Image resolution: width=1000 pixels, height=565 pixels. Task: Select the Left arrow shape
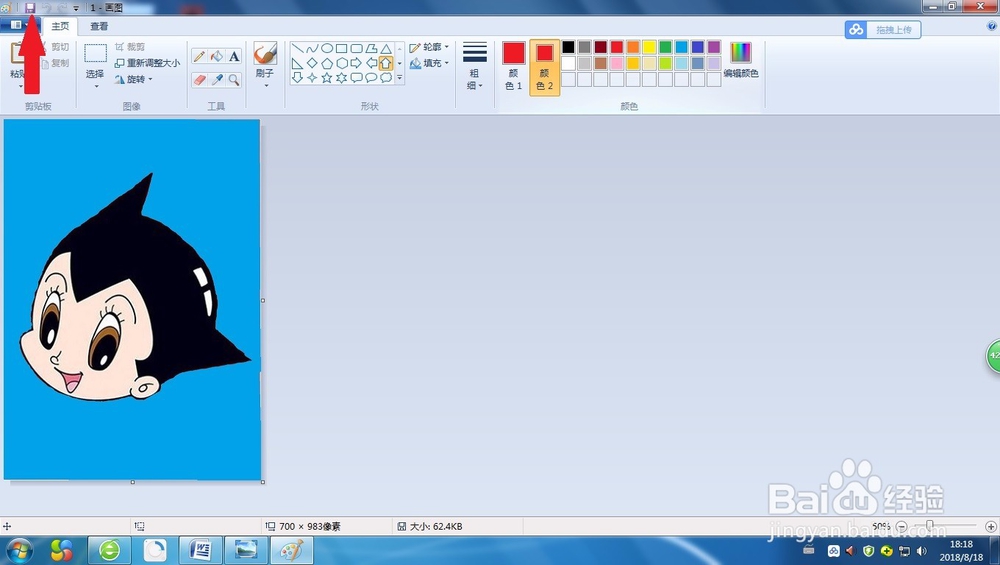coord(371,63)
